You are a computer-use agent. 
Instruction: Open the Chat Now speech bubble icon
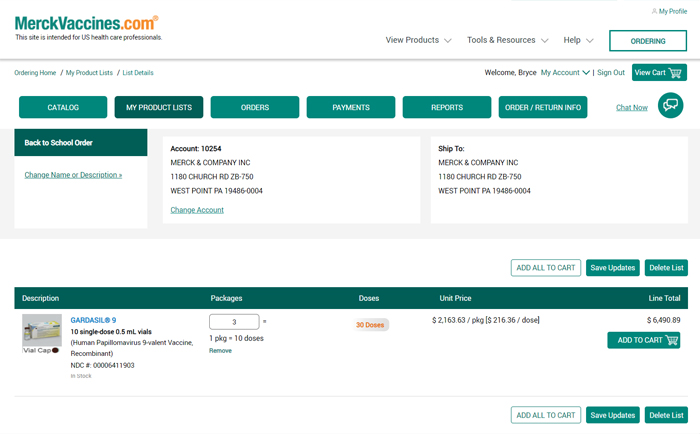click(670, 105)
